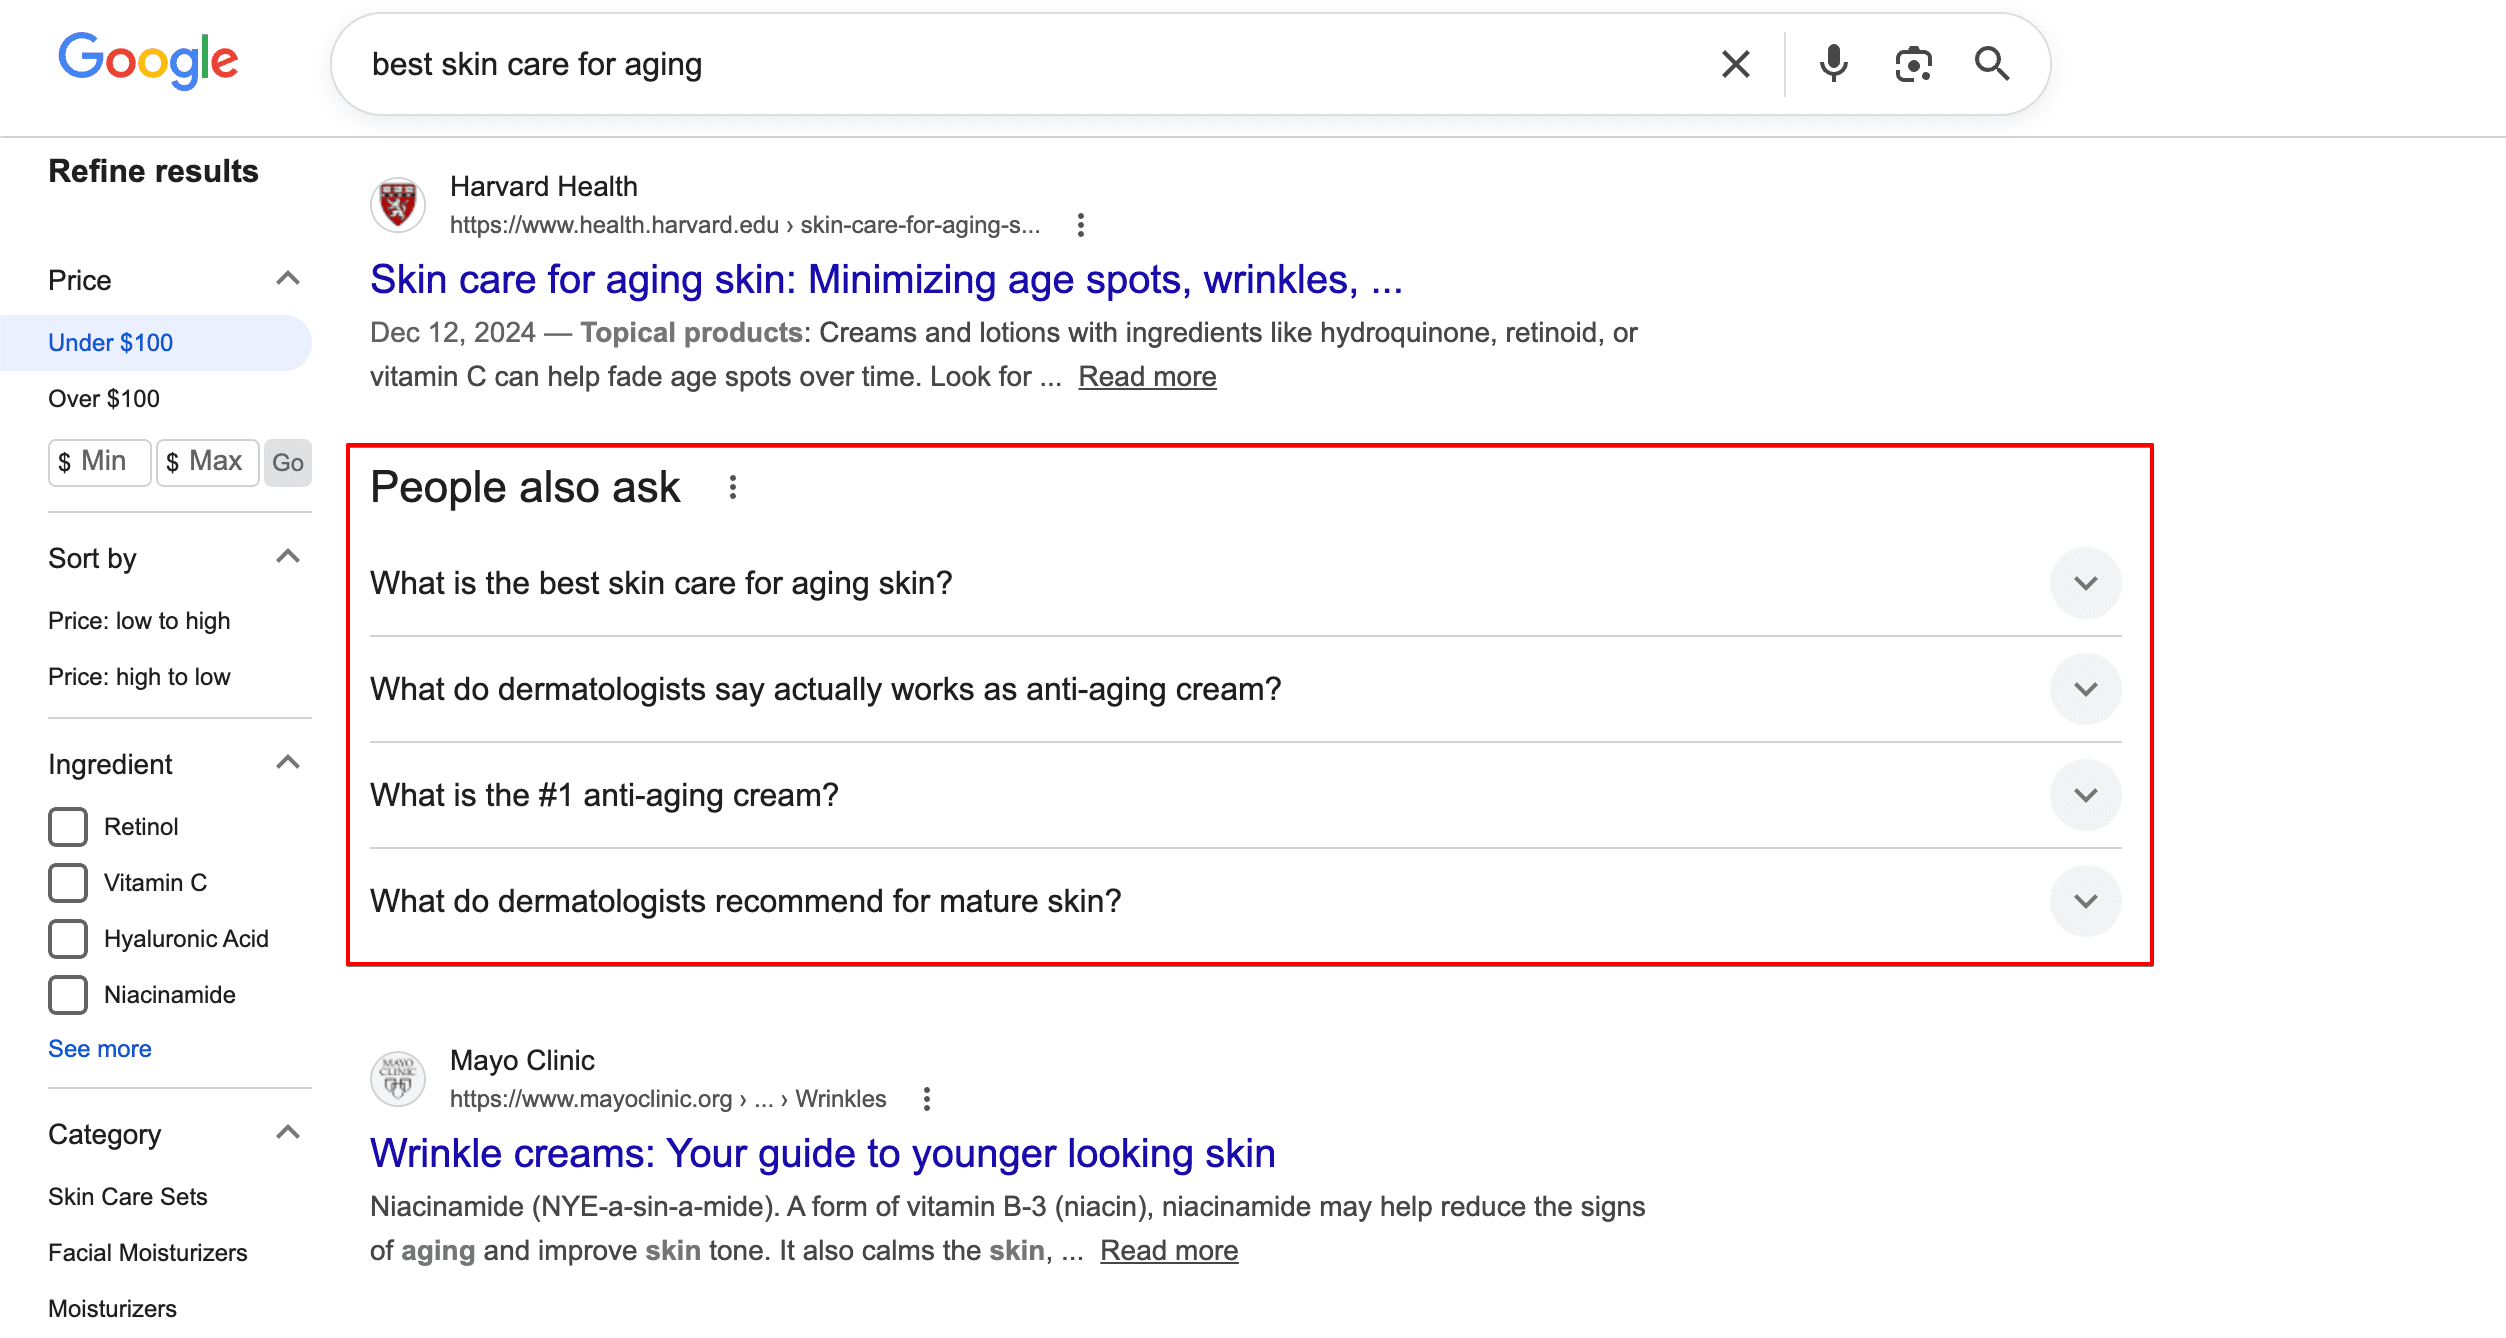Collapse the Price filter section

pyautogui.click(x=288, y=279)
